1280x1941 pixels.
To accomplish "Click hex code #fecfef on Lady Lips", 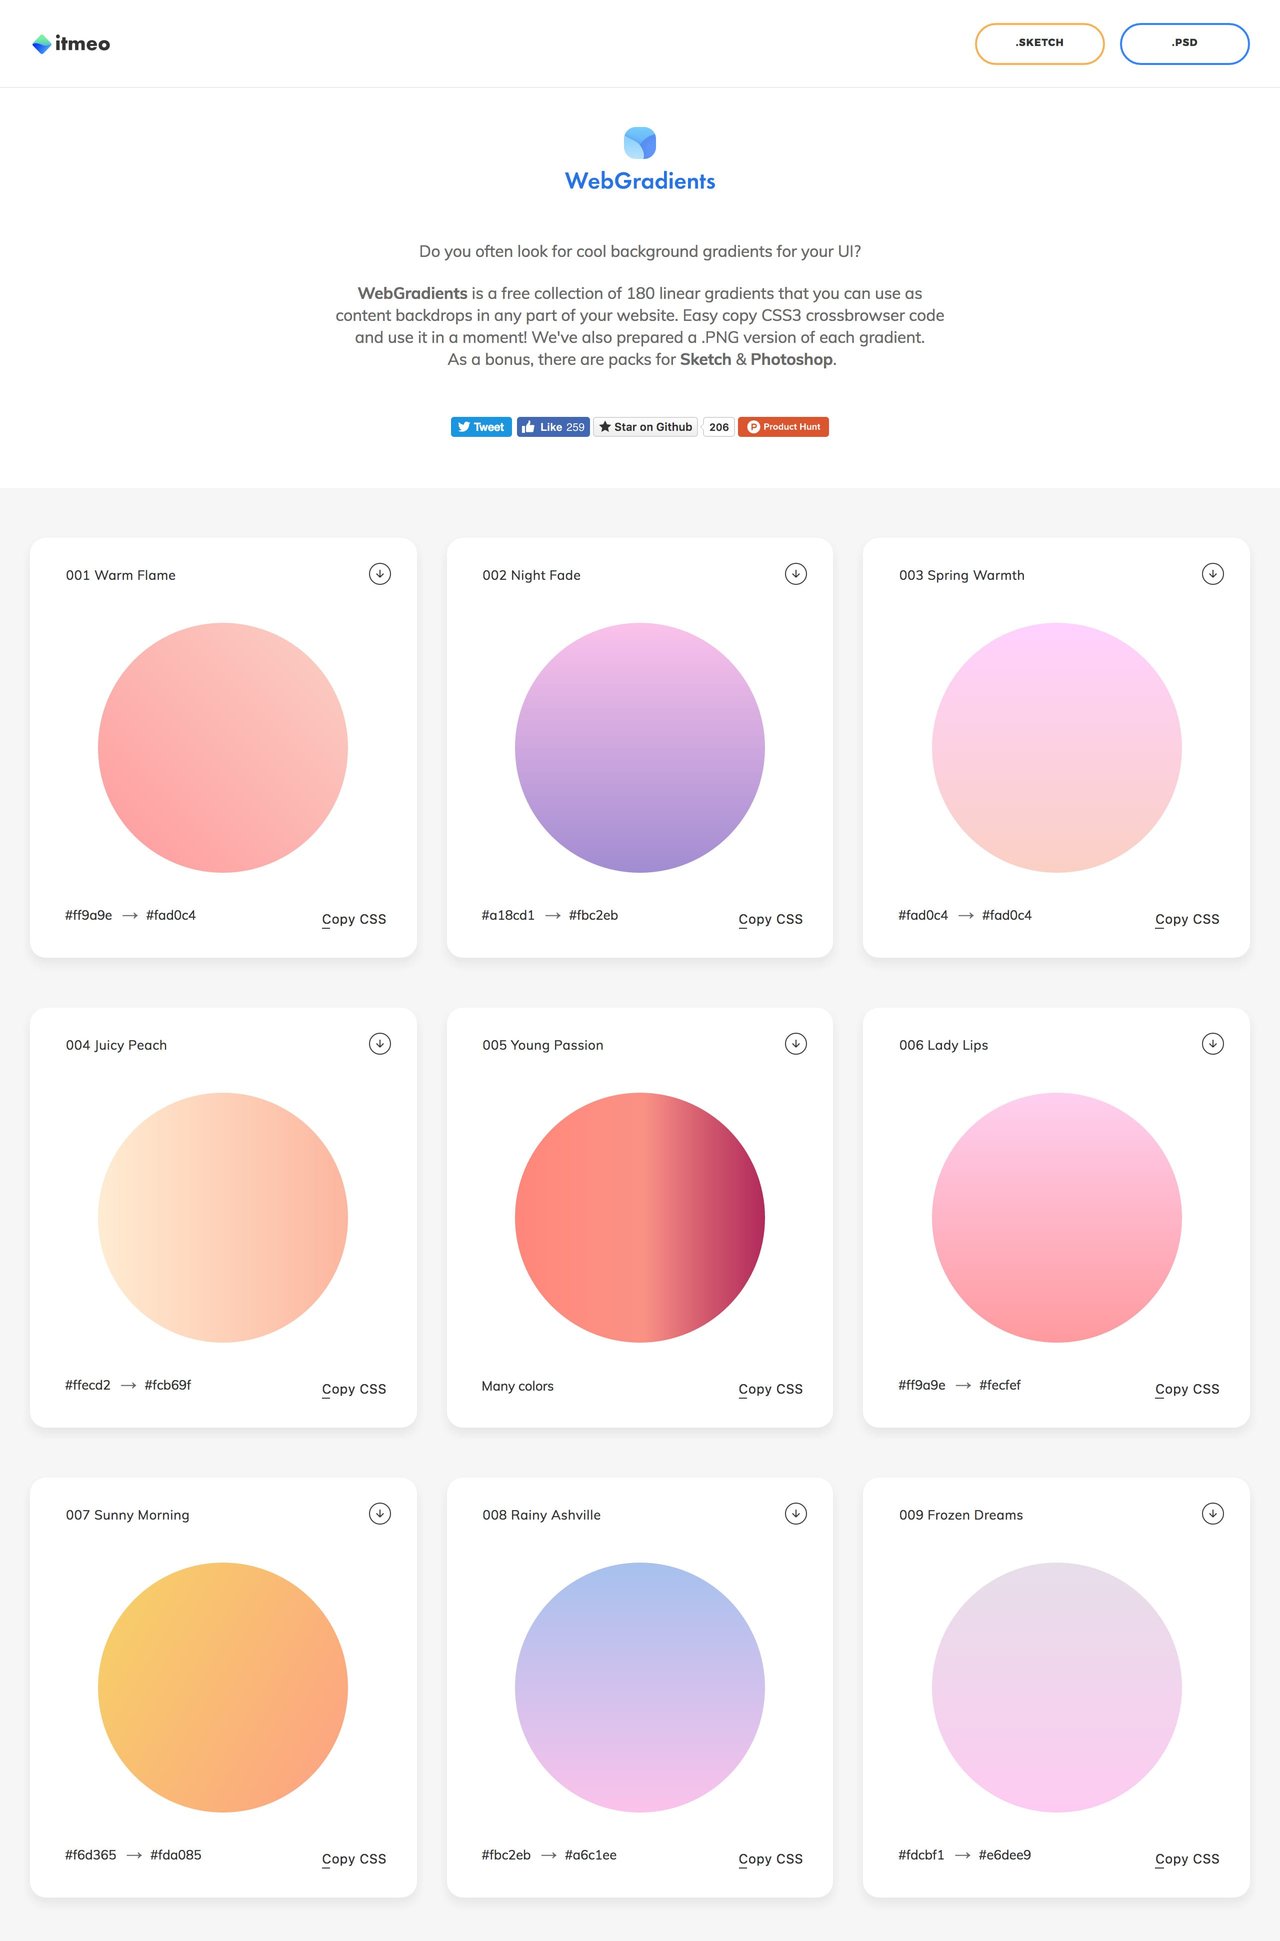I will (1000, 1385).
